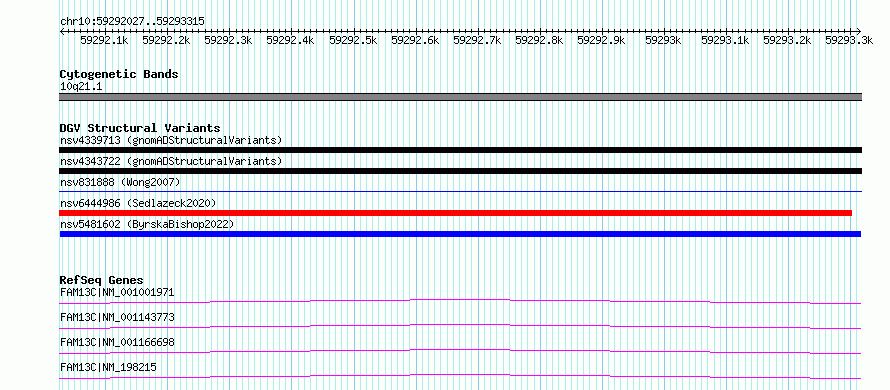Click ruler tick label 59292.5k

coord(353,40)
